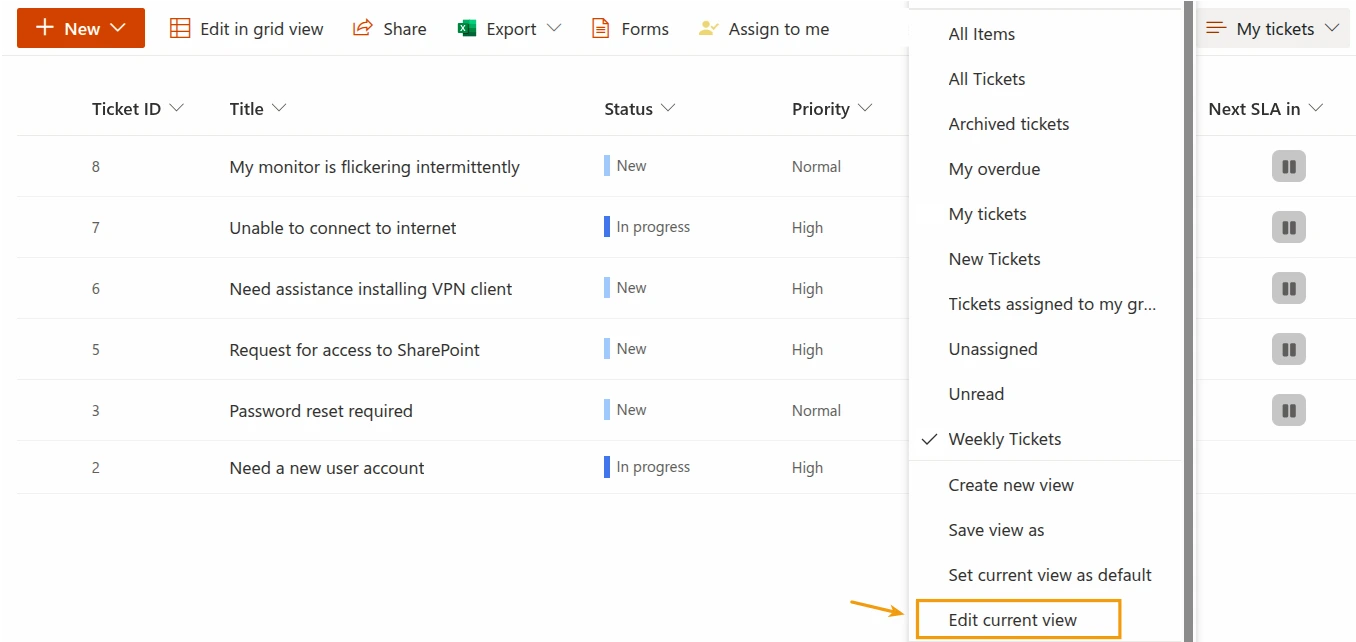
Task: Open Forms from the toolbar
Action: tap(630, 29)
